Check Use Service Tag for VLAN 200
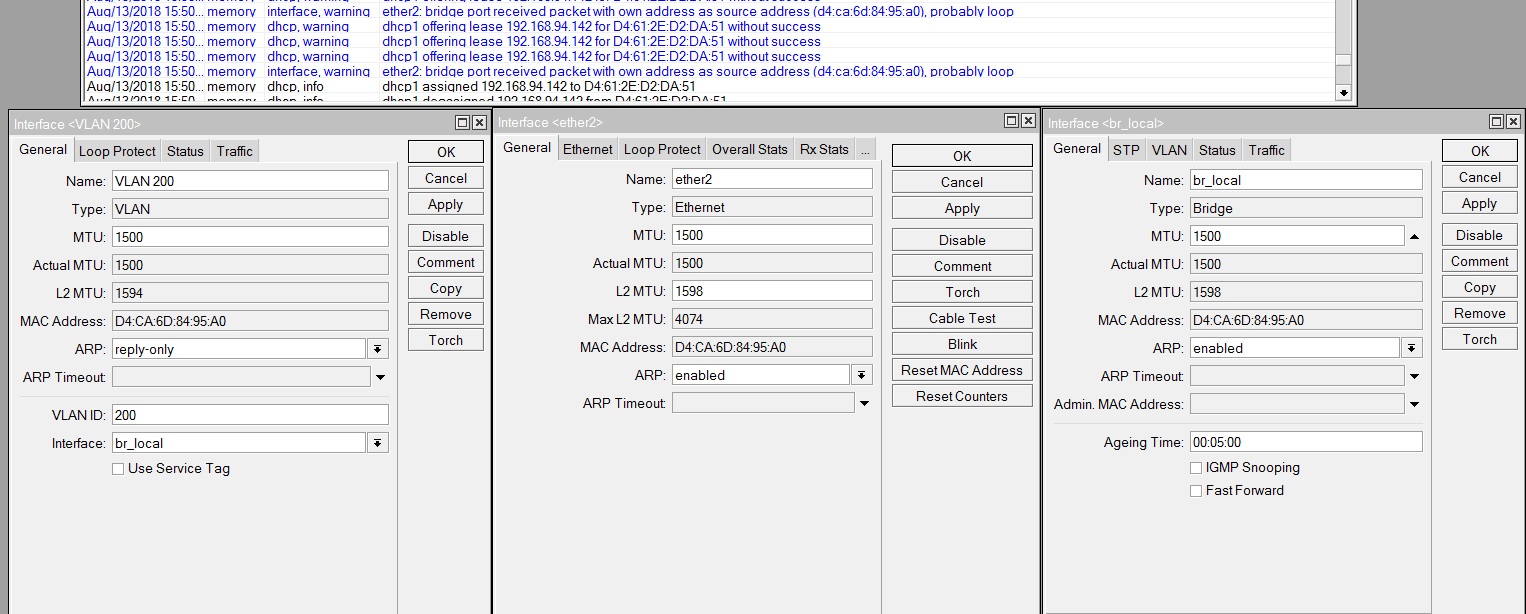Viewport: 1526px width, 614px height. pos(117,468)
